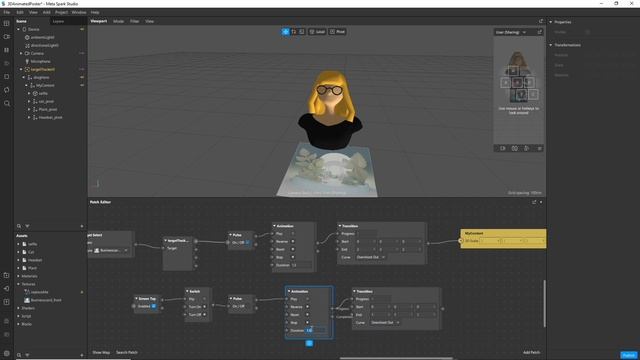The height and width of the screenshot is (360, 640).
Task: Click the video/camera icon in left sidebar
Action: tap(7, 37)
